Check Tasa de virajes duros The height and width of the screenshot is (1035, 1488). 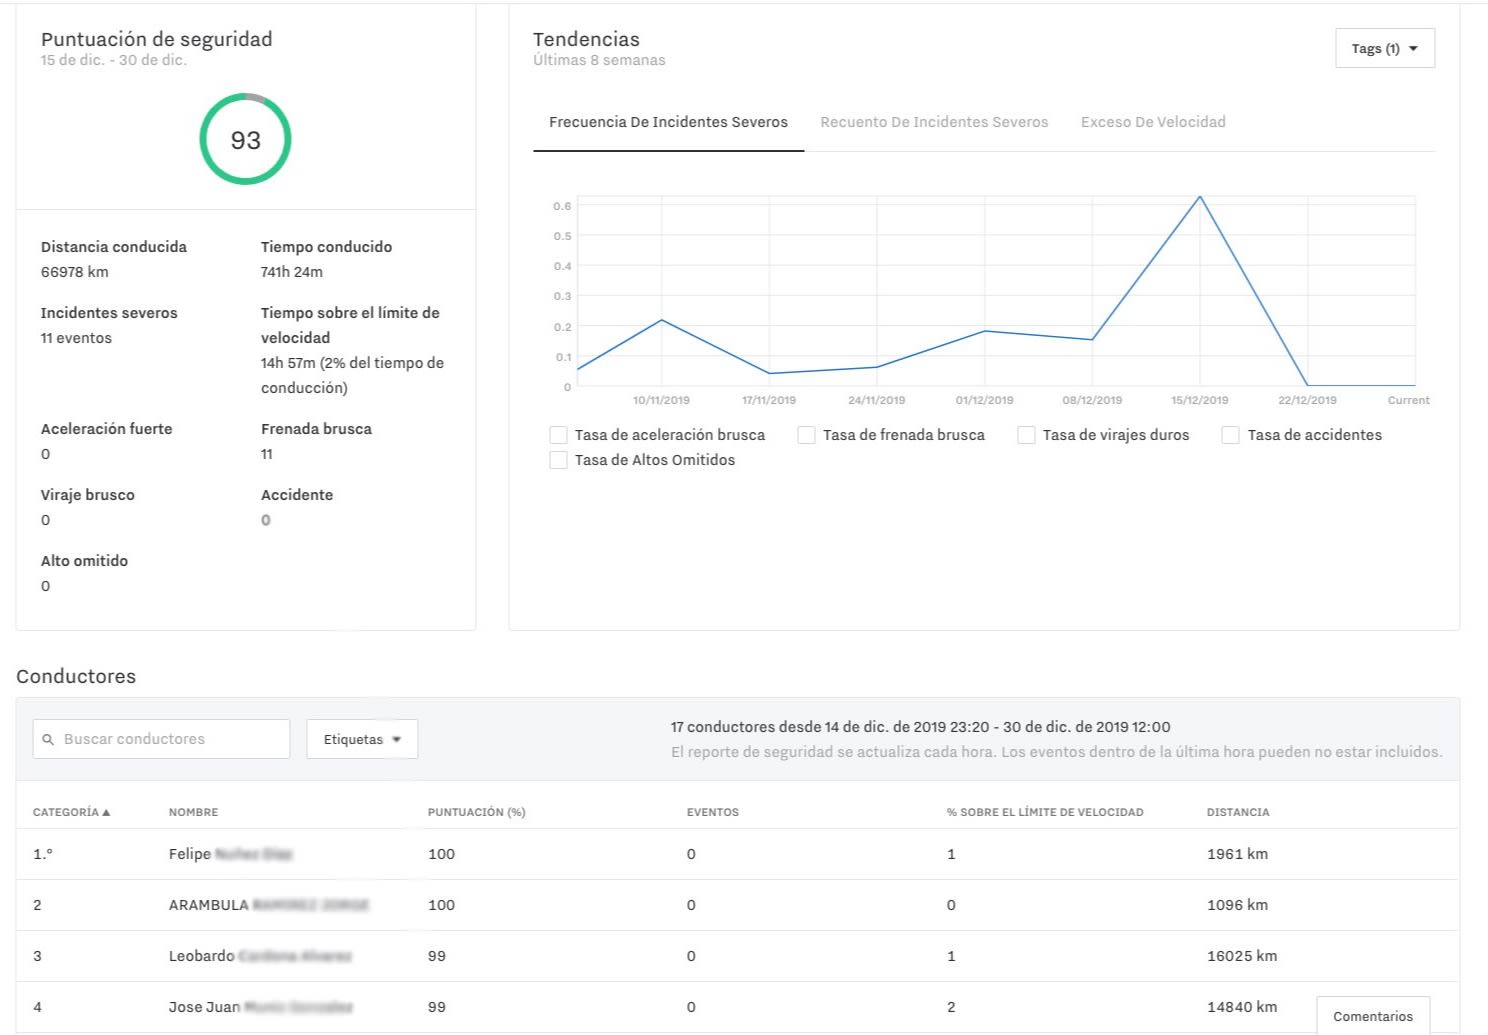pyautogui.click(x=1026, y=435)
